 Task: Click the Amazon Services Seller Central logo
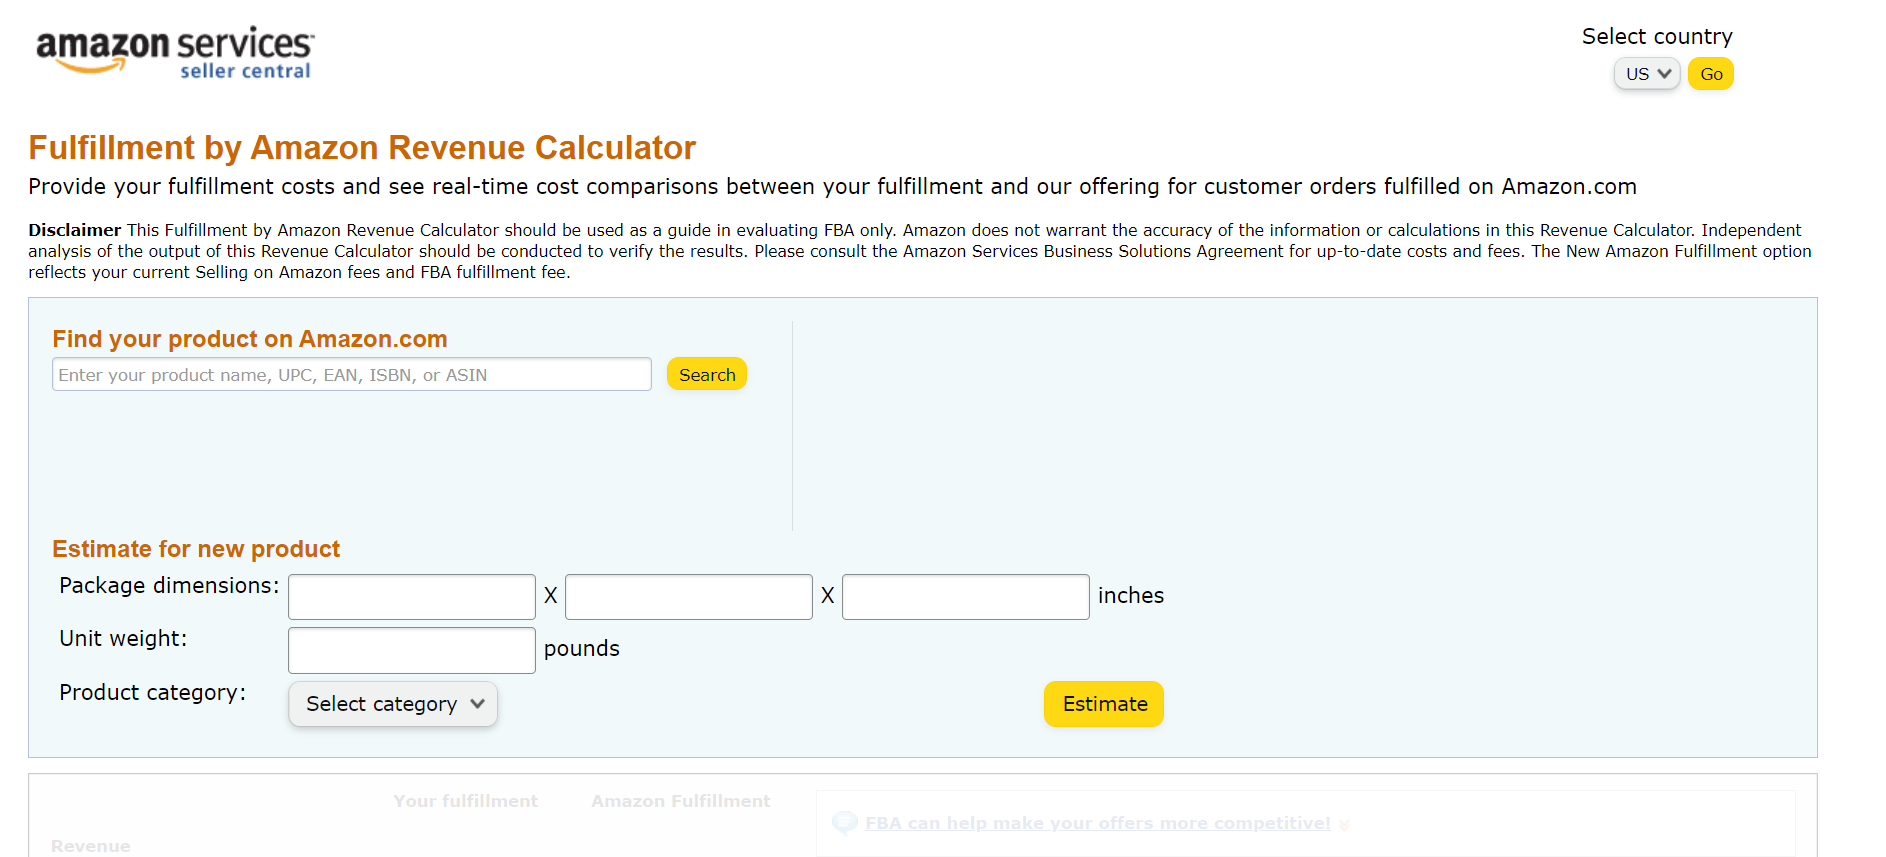[175, 53]
